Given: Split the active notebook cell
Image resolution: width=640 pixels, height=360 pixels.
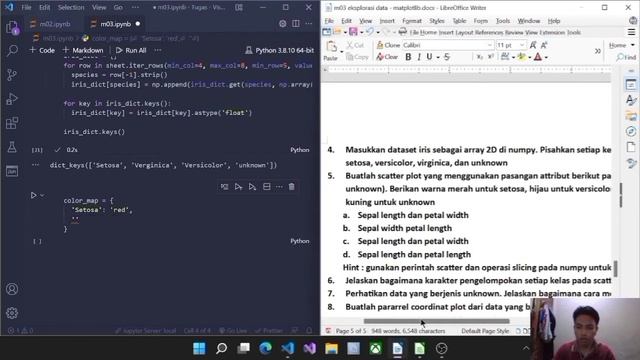Looking at the screenshot, I should click(267, 187).
